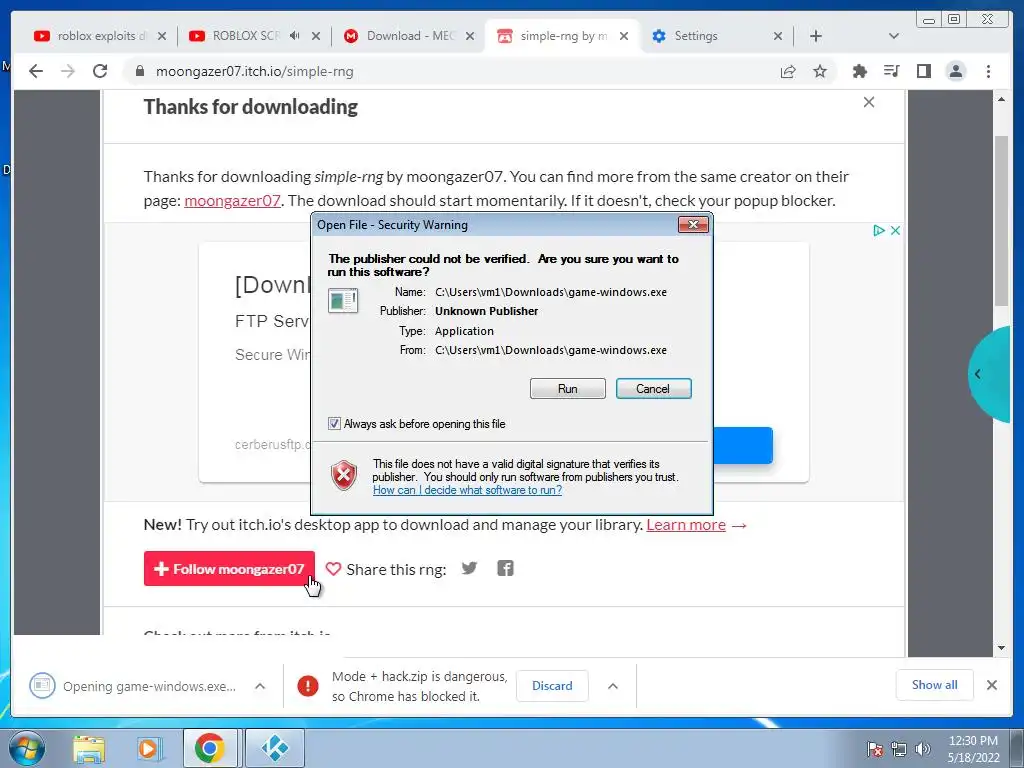Share this page via the share icon
Viewport: 1024px width, 768px height.
coord(788,71)
